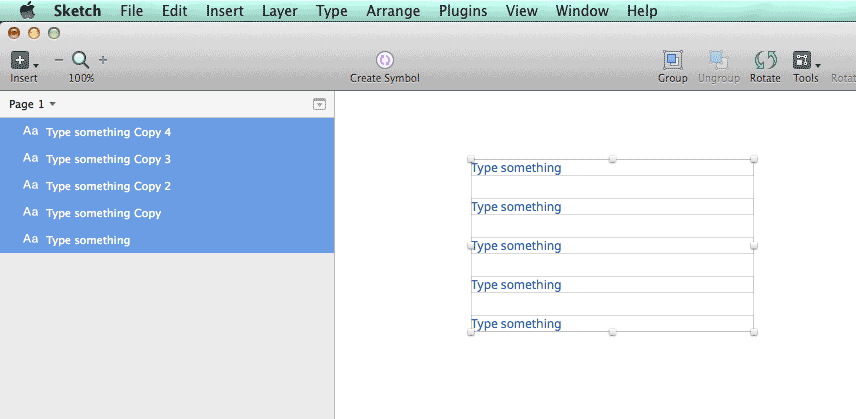Open the Apple menu
Image resolution: width=856 pixels, height=419 pixels.
coord(27,10)
